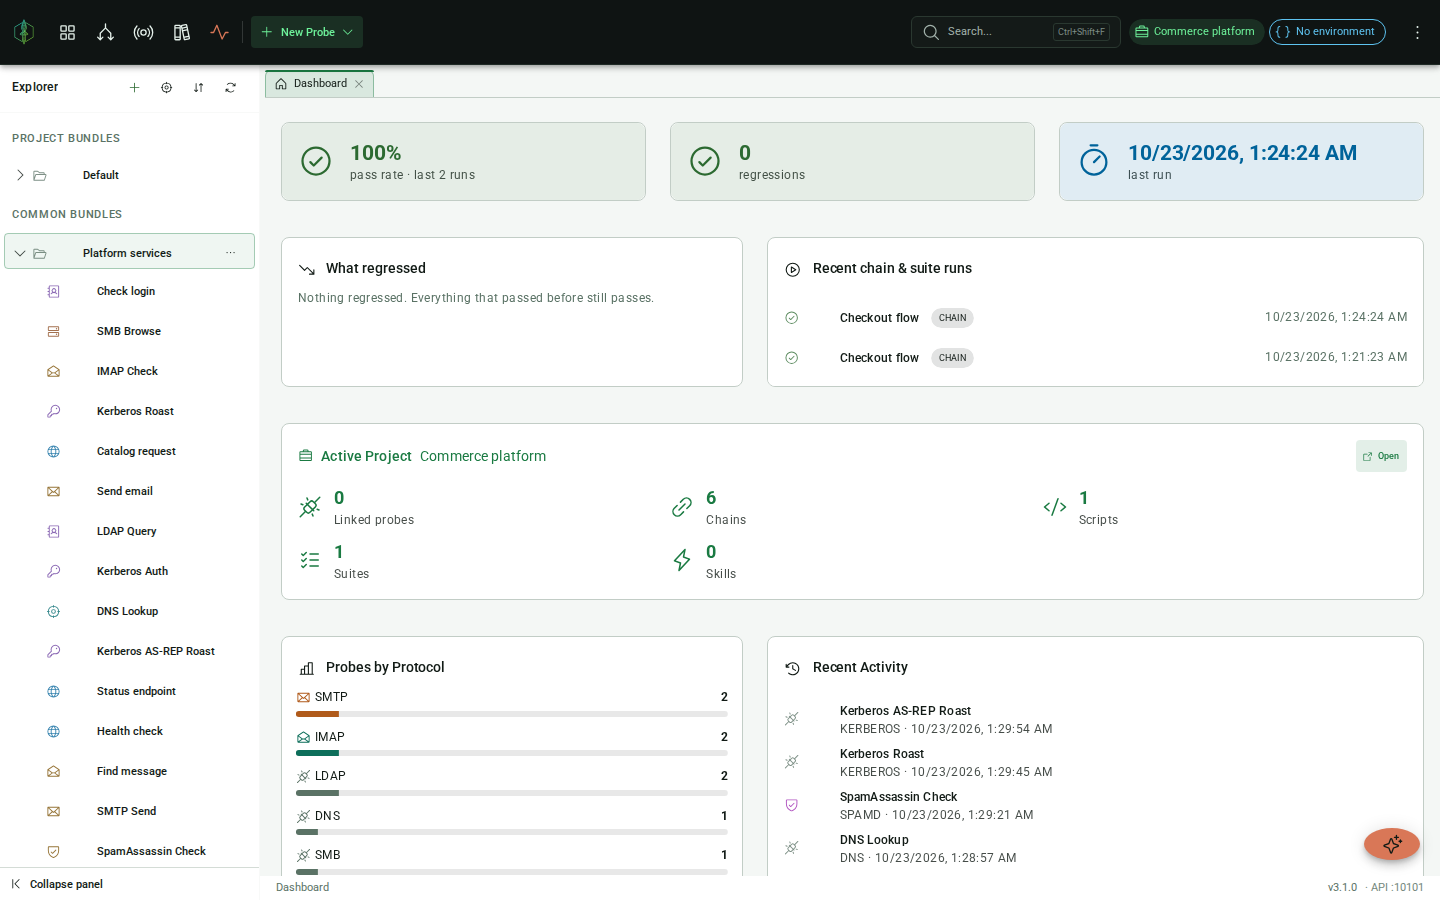Viewport: 1440px width, 900px height.
Task: Open the New Probe dropdown
Action: 307,32
